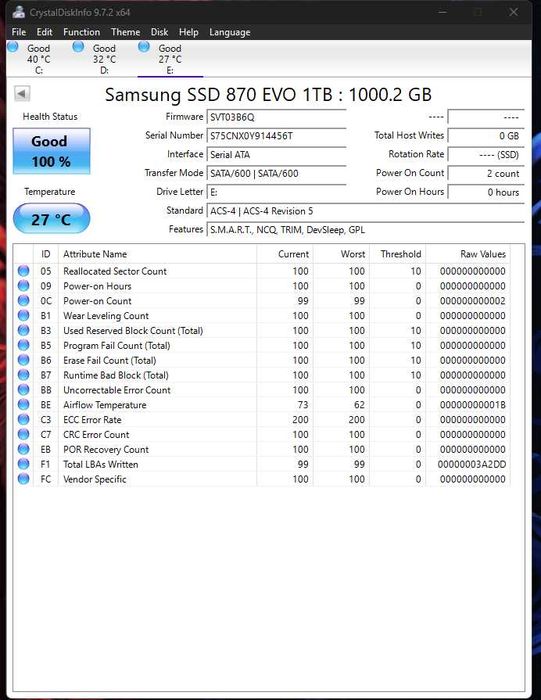
Task: Select the Airflow Temperature attribute name
Action: 105,404
